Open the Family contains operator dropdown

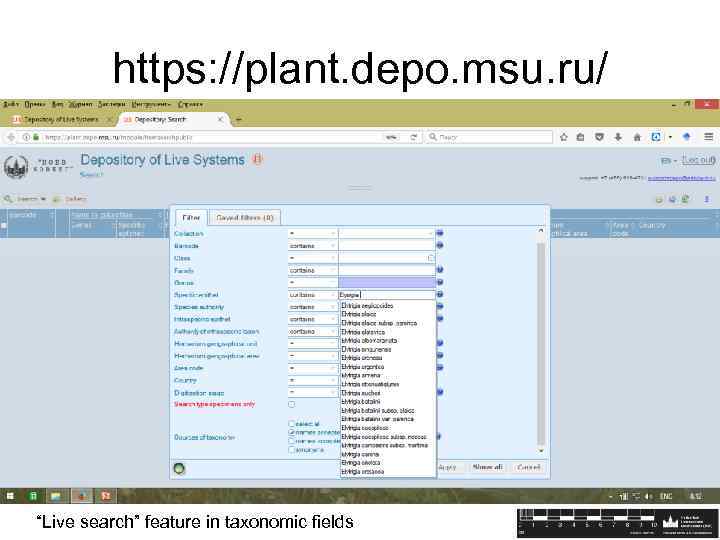tap(313, 270)
